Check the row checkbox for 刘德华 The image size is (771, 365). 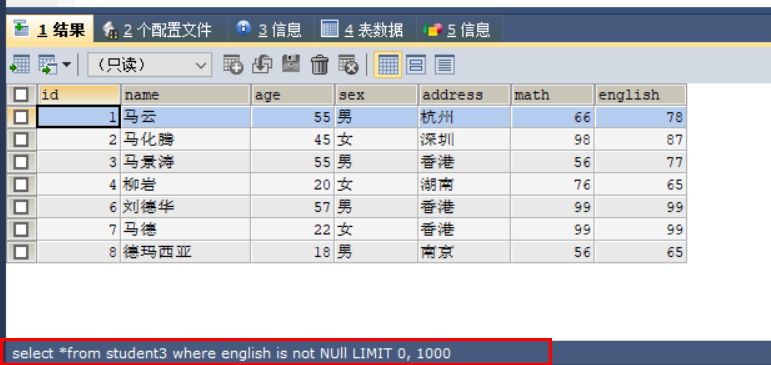pyautogui.click(x=21, y=207)
